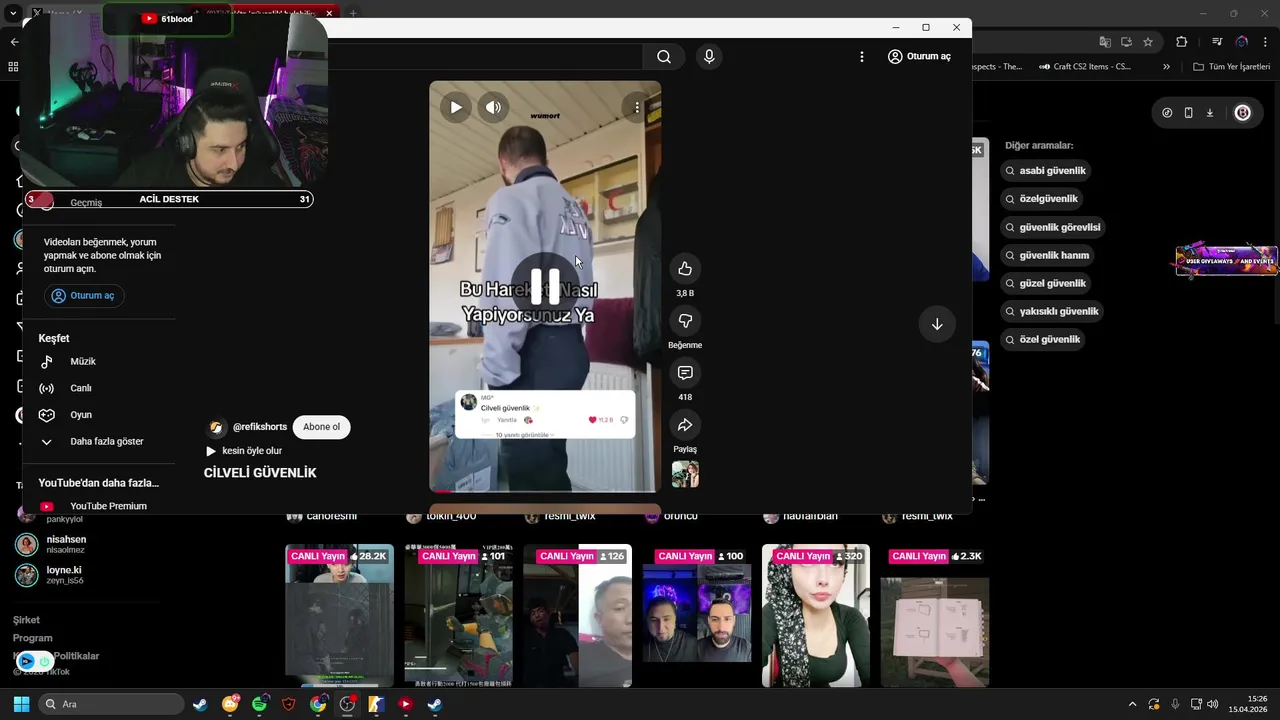Open Geçmiş in the YouTube sidebar
This screenshot has width=1280, height=720.
[x=86, y=203]
